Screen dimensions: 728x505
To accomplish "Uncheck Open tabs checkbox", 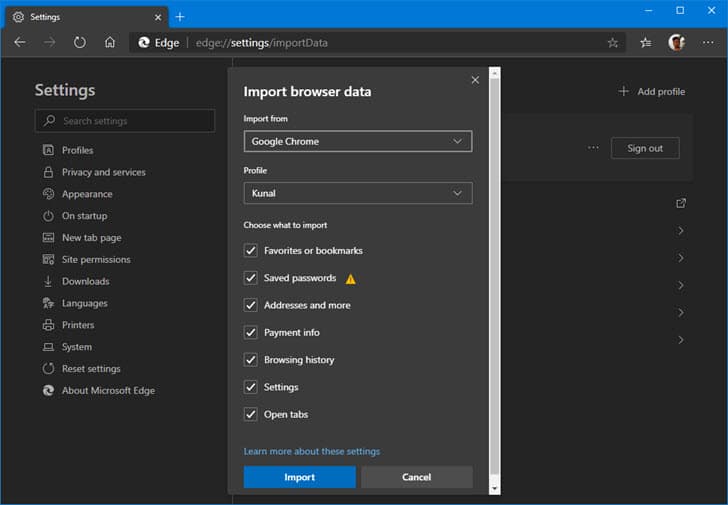I will (x=251, y=414).
